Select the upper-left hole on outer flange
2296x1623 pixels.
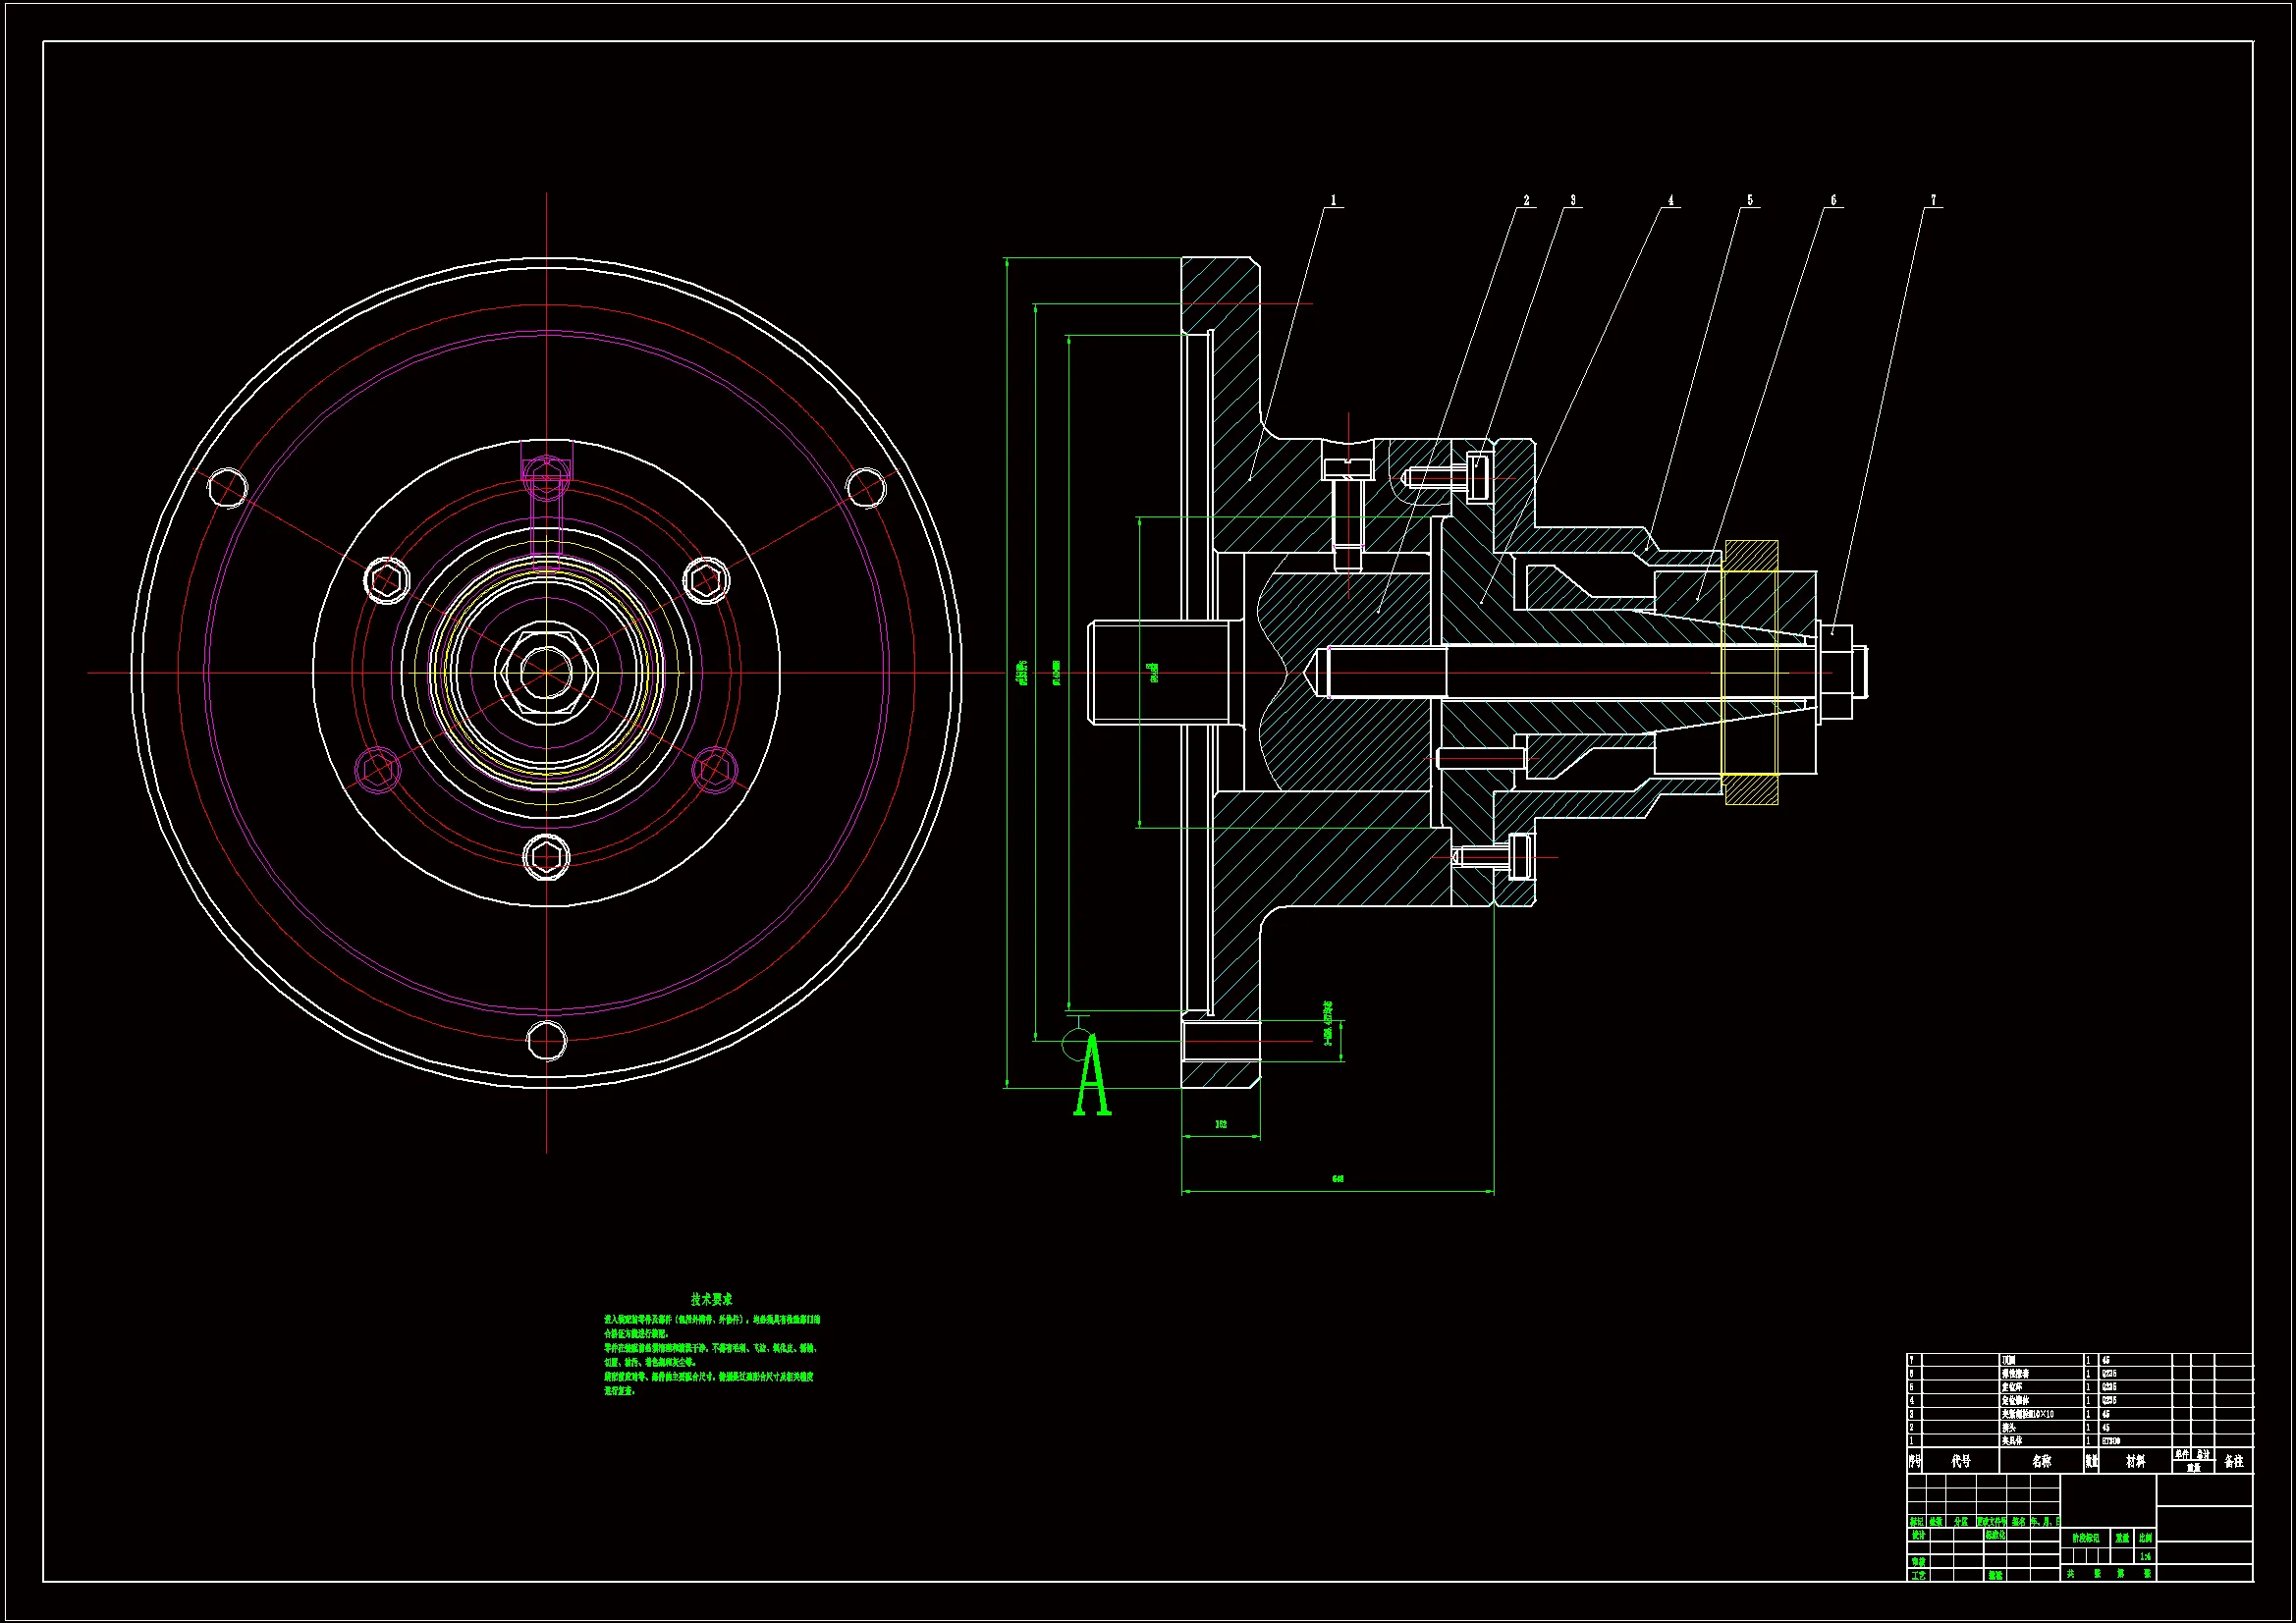point(227,488)
